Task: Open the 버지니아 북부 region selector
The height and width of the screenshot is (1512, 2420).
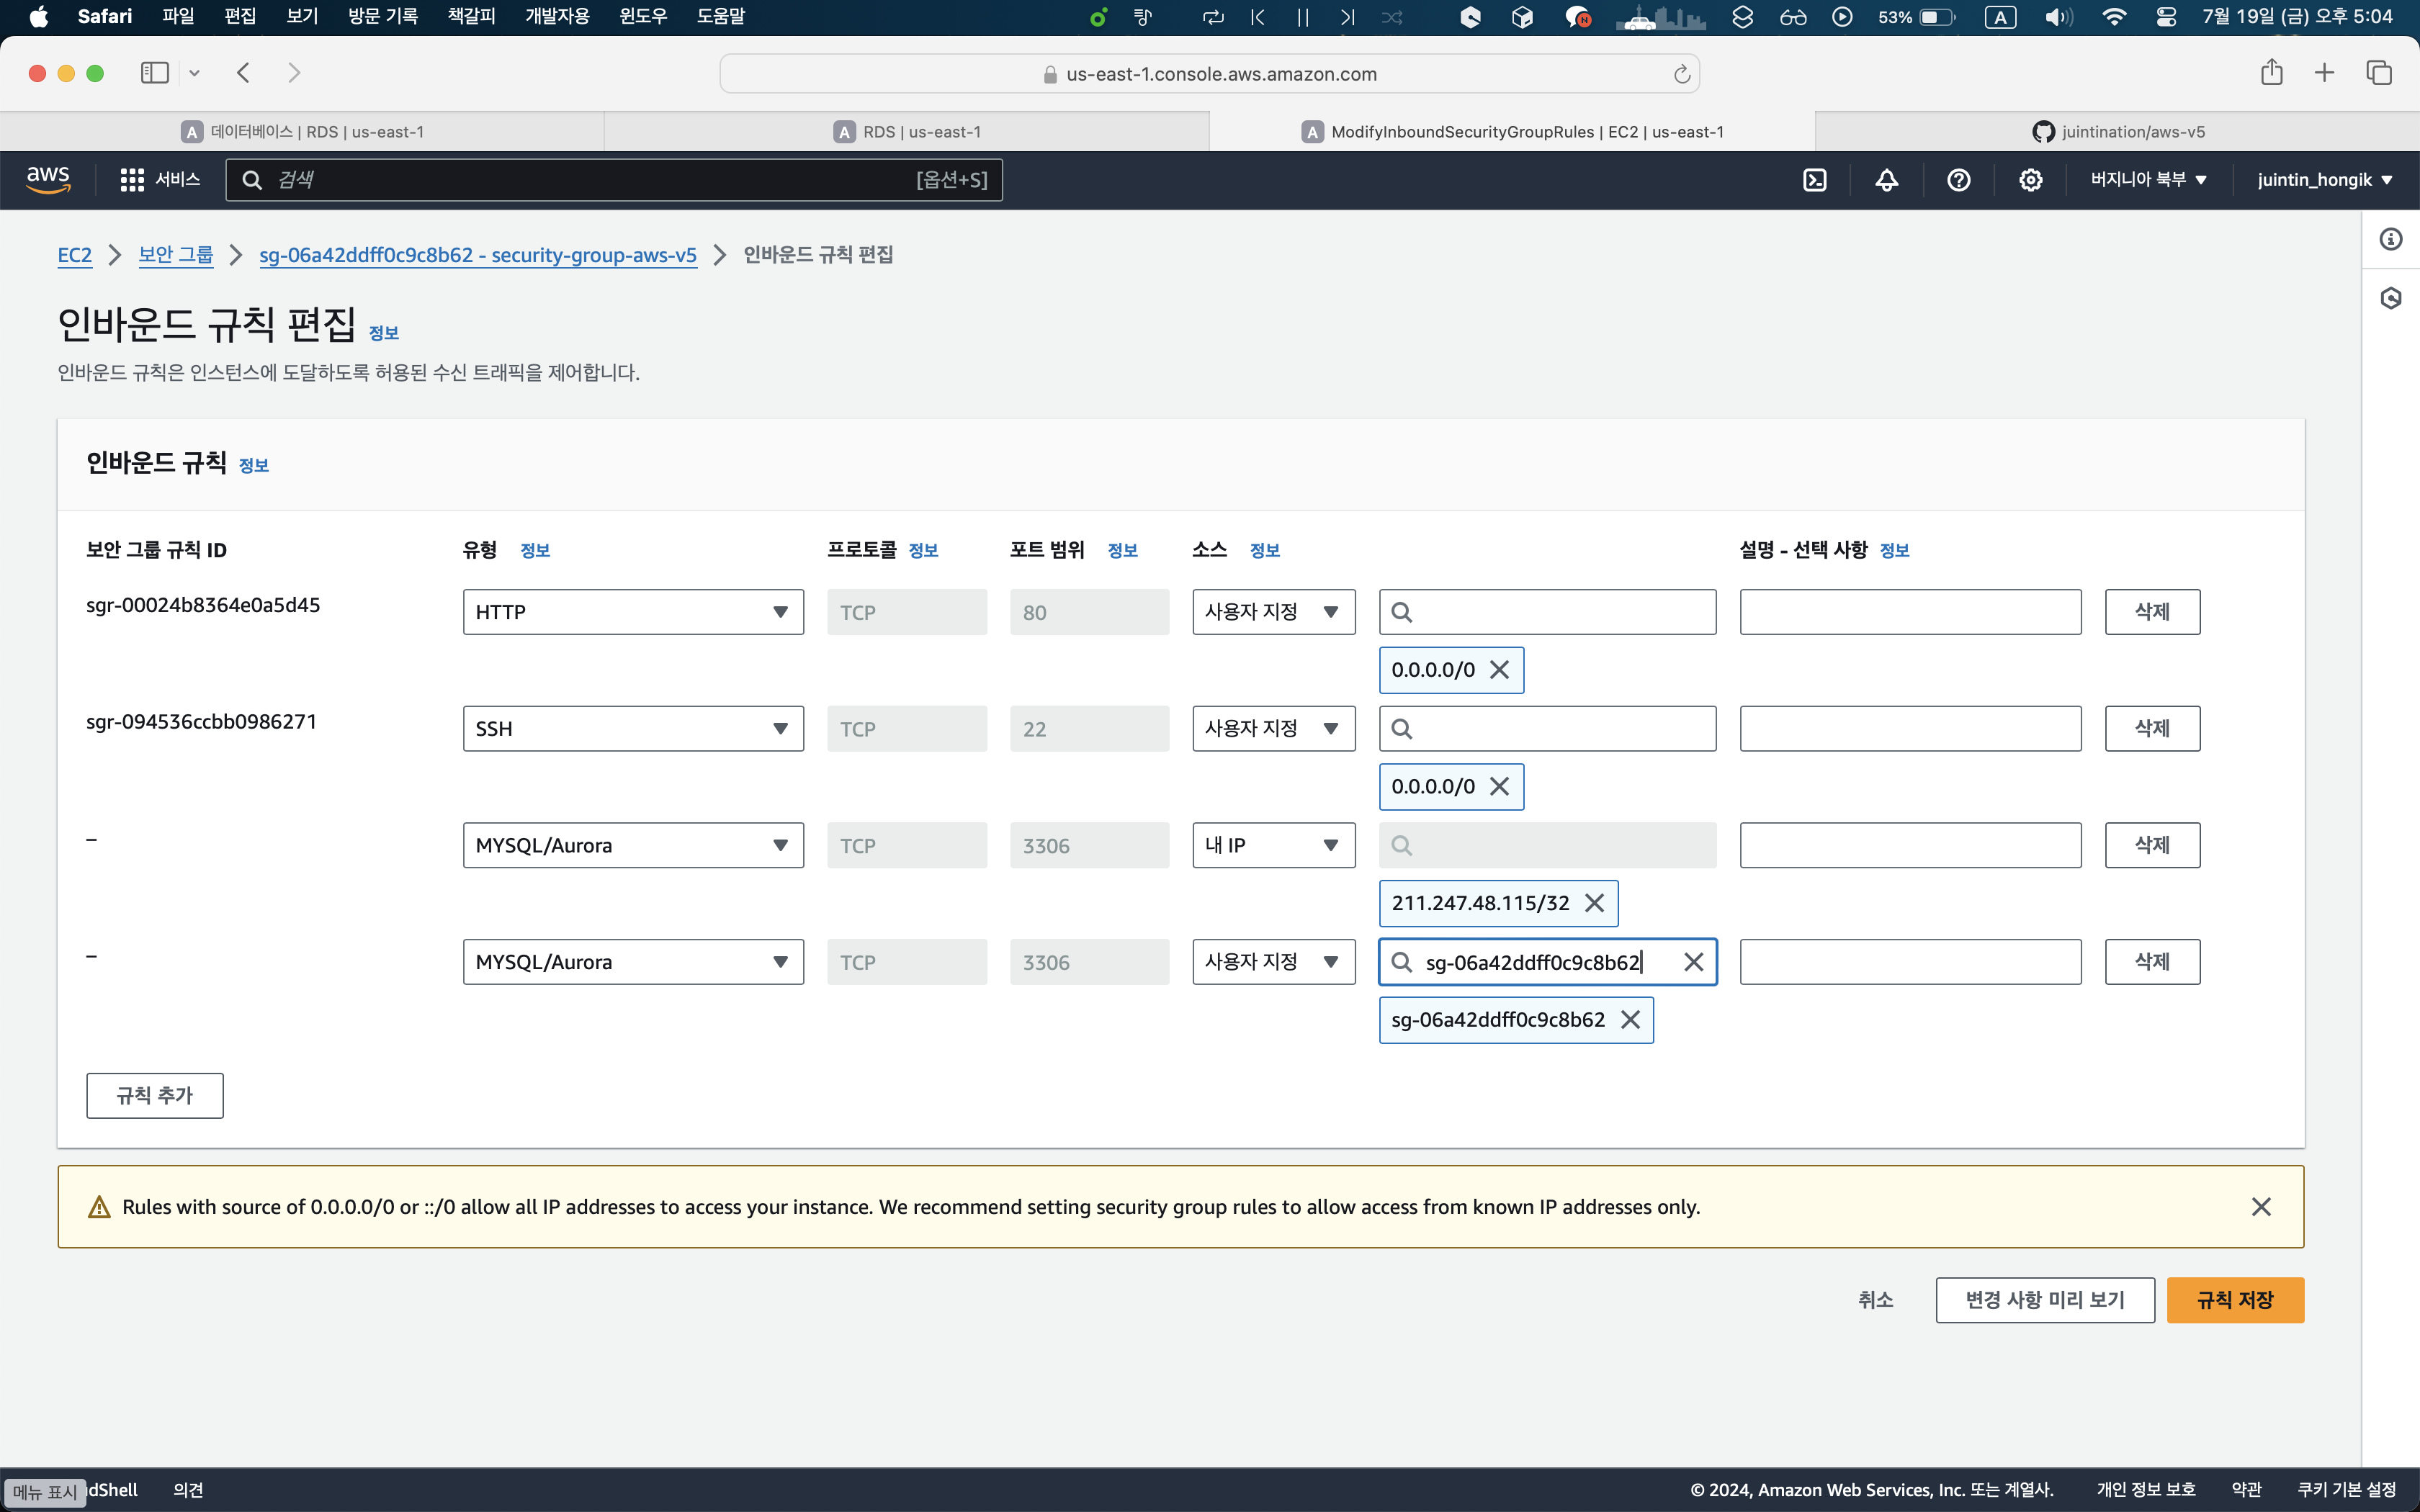Action: 2148,180
